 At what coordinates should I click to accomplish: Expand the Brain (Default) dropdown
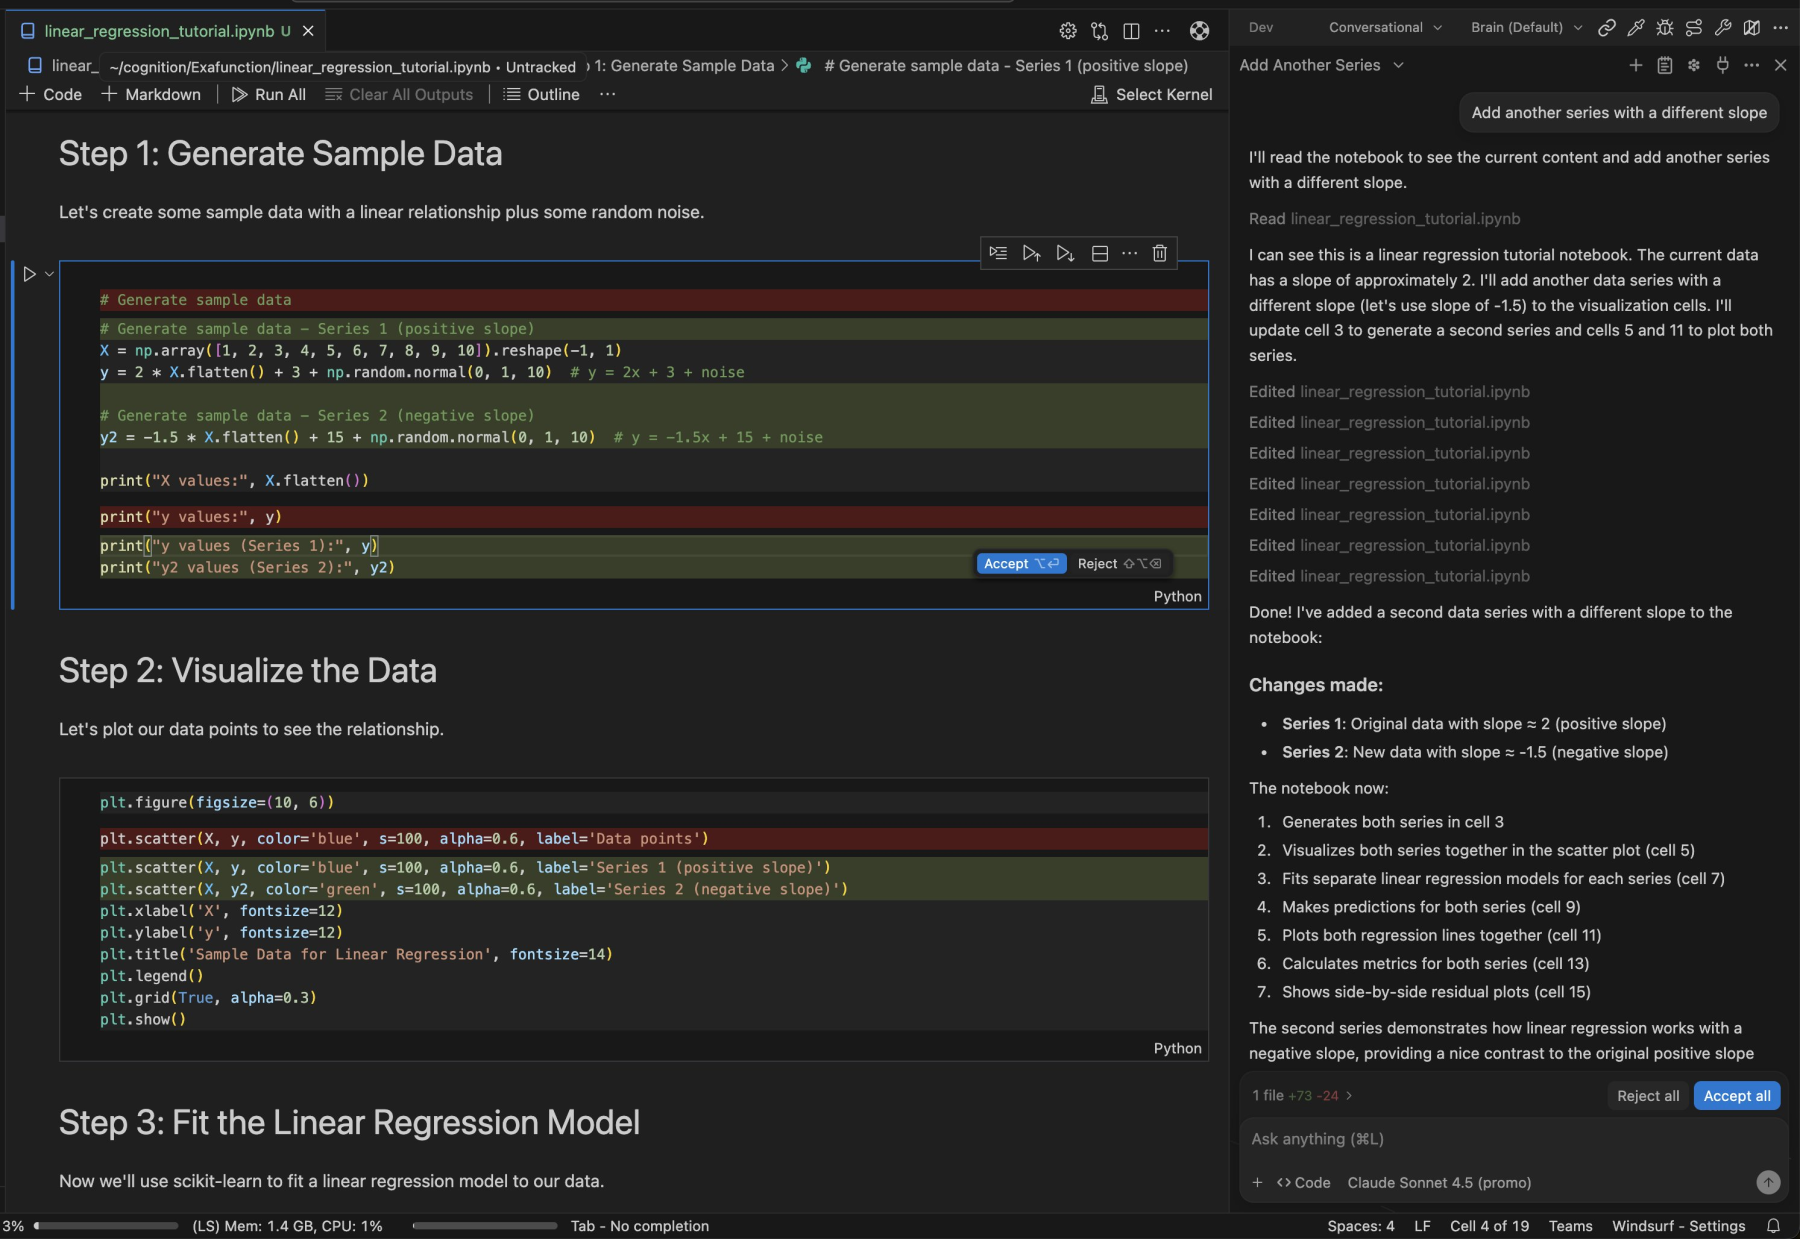pyautogui.click(x=1526, y=28)
